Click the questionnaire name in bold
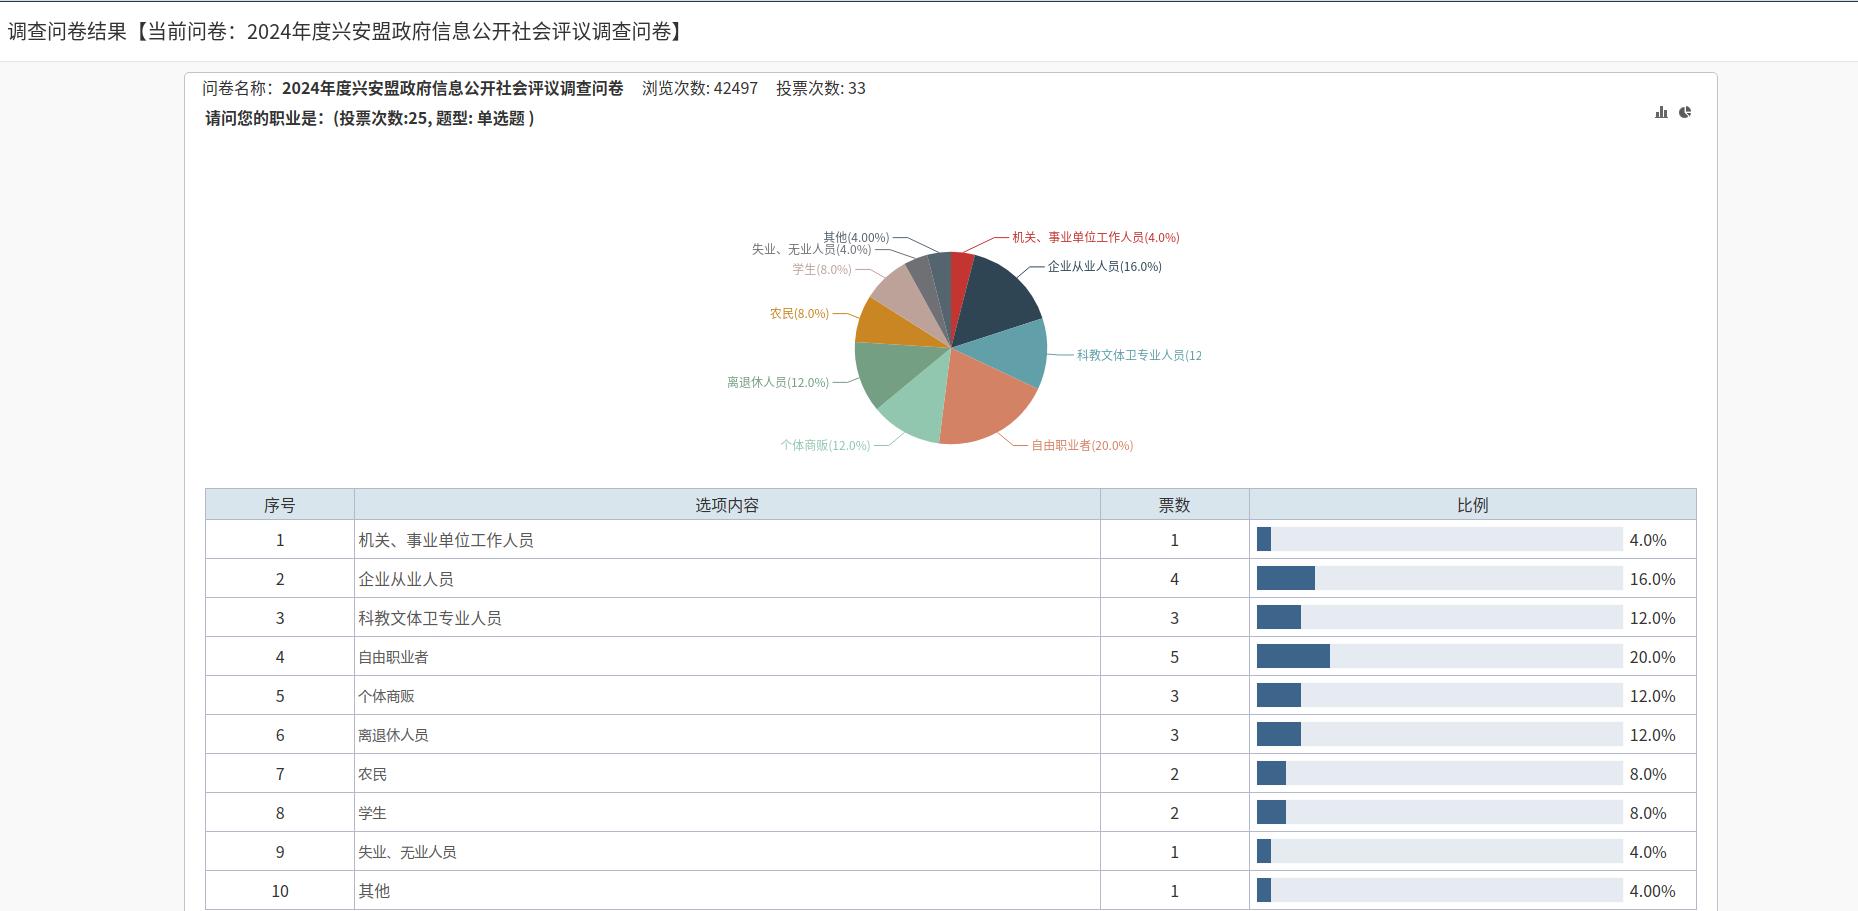 click(452, 88)
